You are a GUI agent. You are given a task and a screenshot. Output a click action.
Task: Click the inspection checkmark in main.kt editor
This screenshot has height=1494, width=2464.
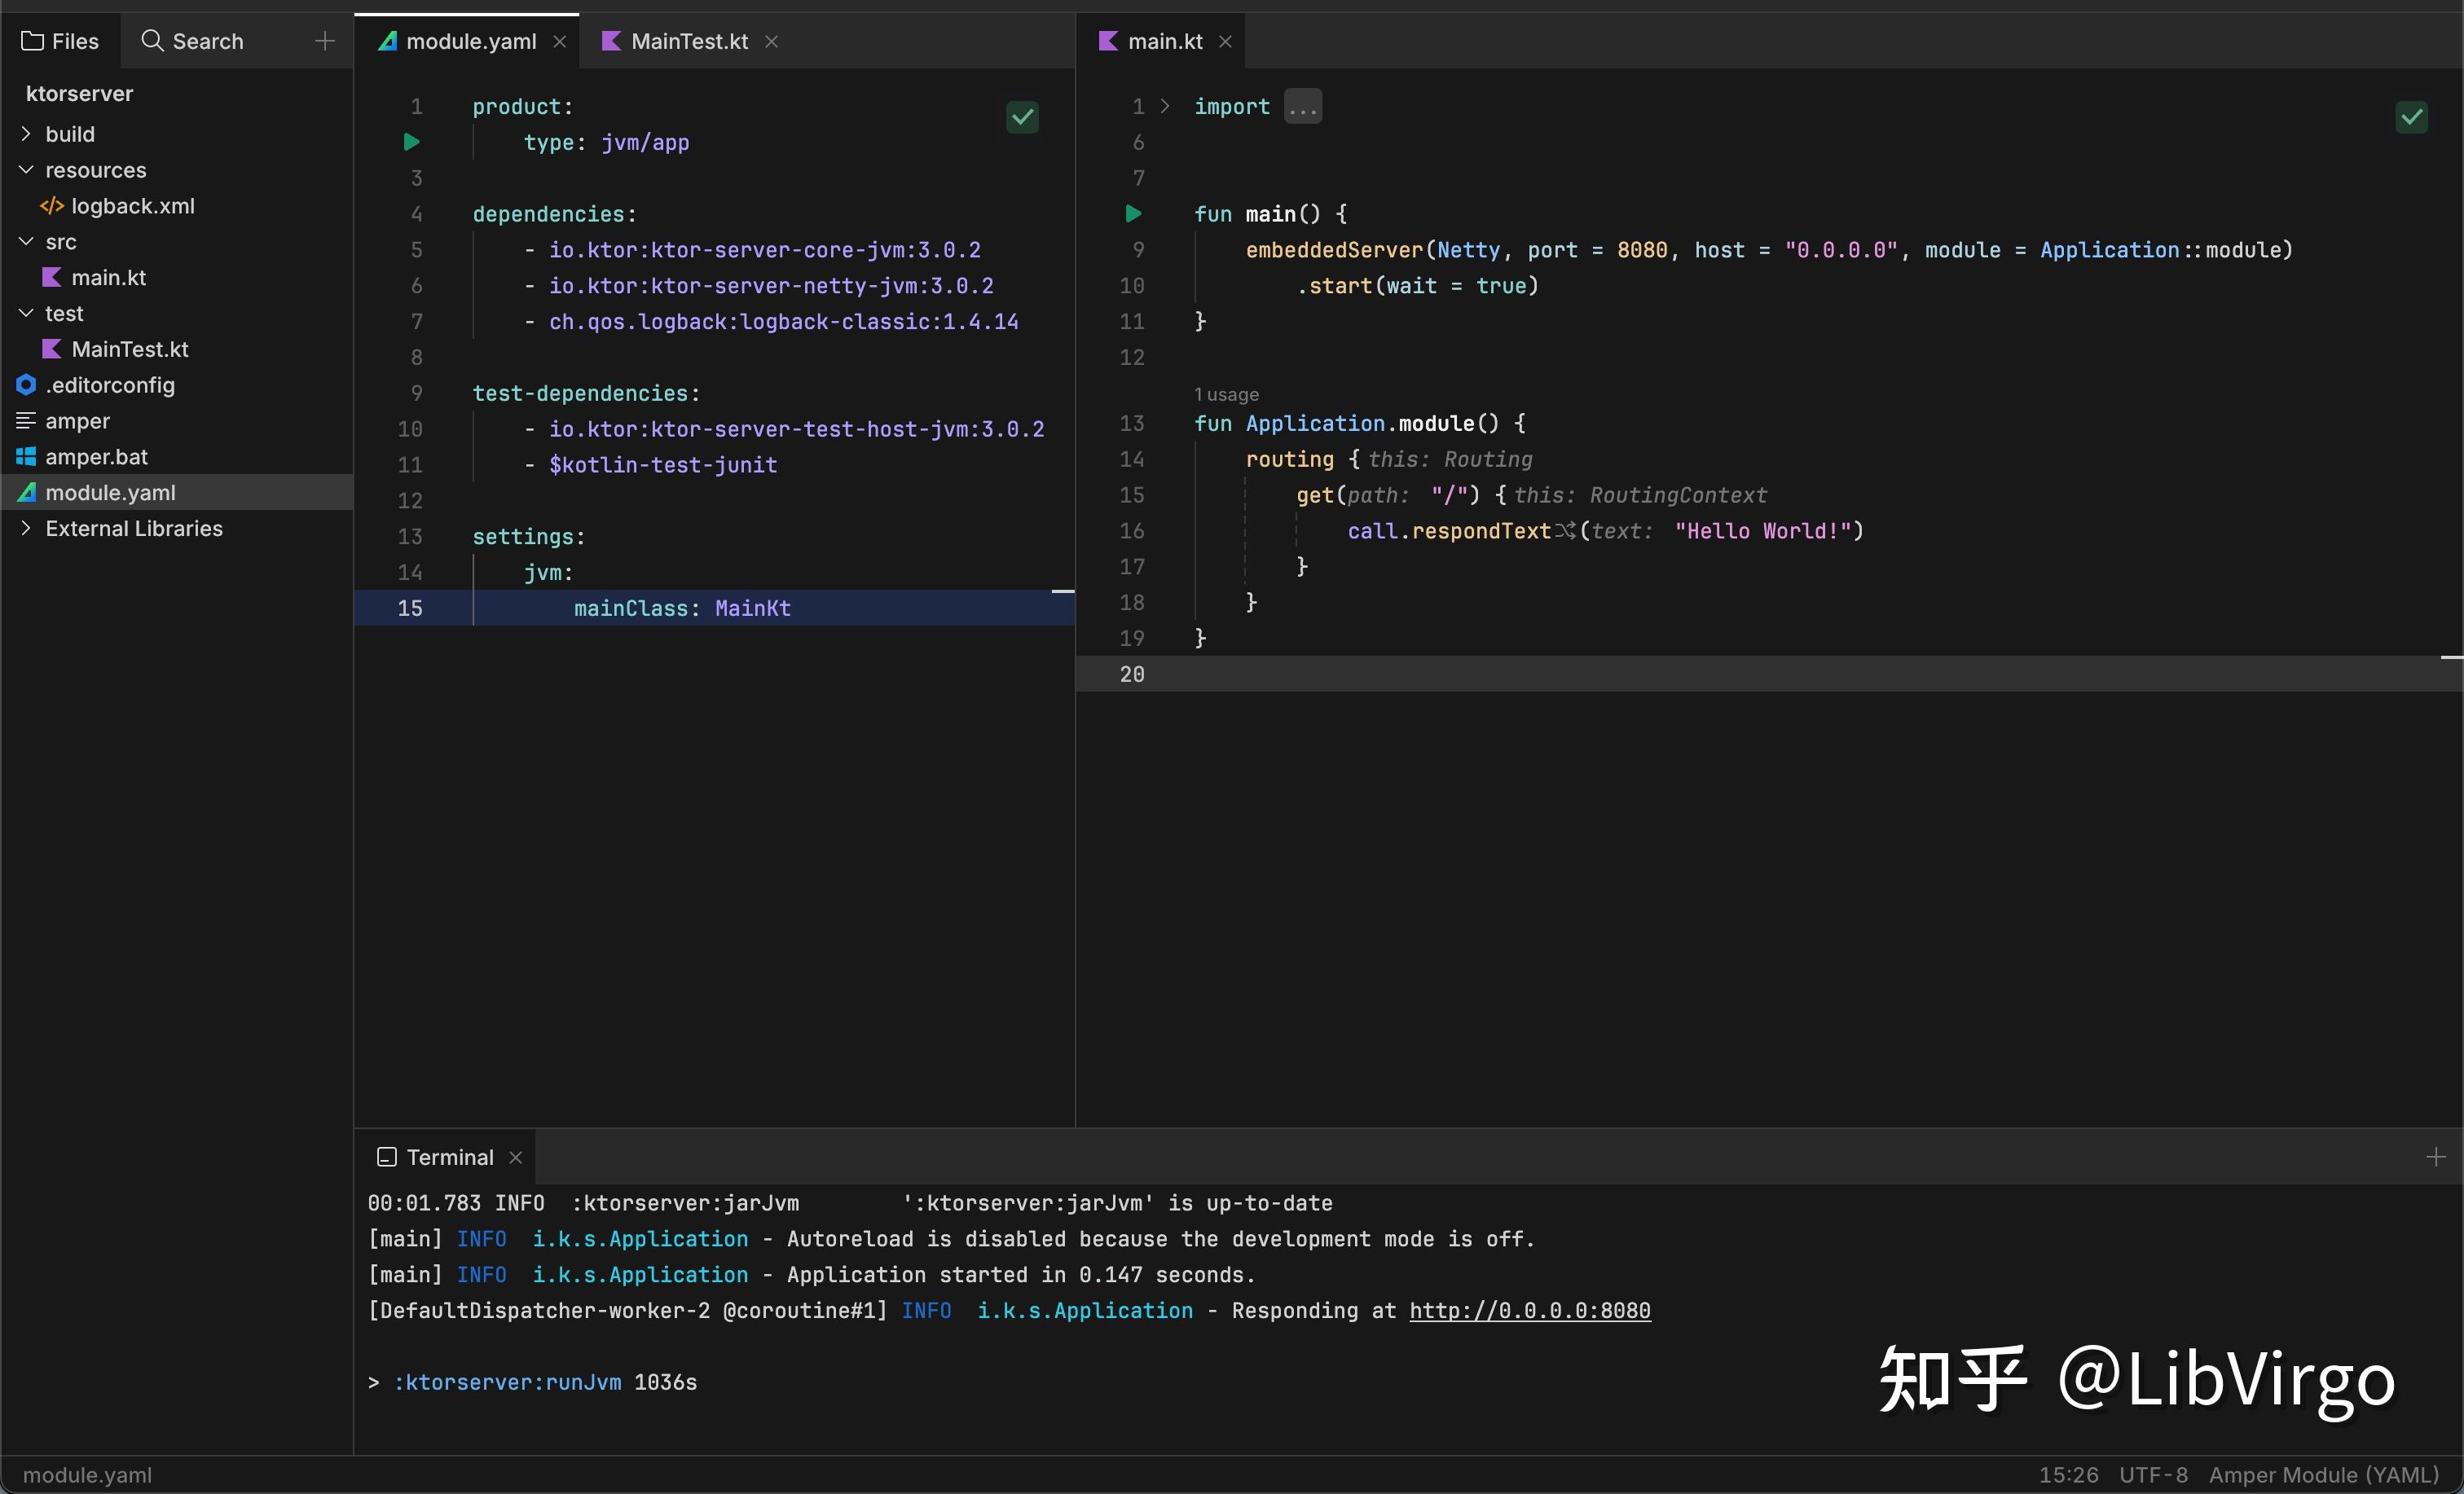2411,118
